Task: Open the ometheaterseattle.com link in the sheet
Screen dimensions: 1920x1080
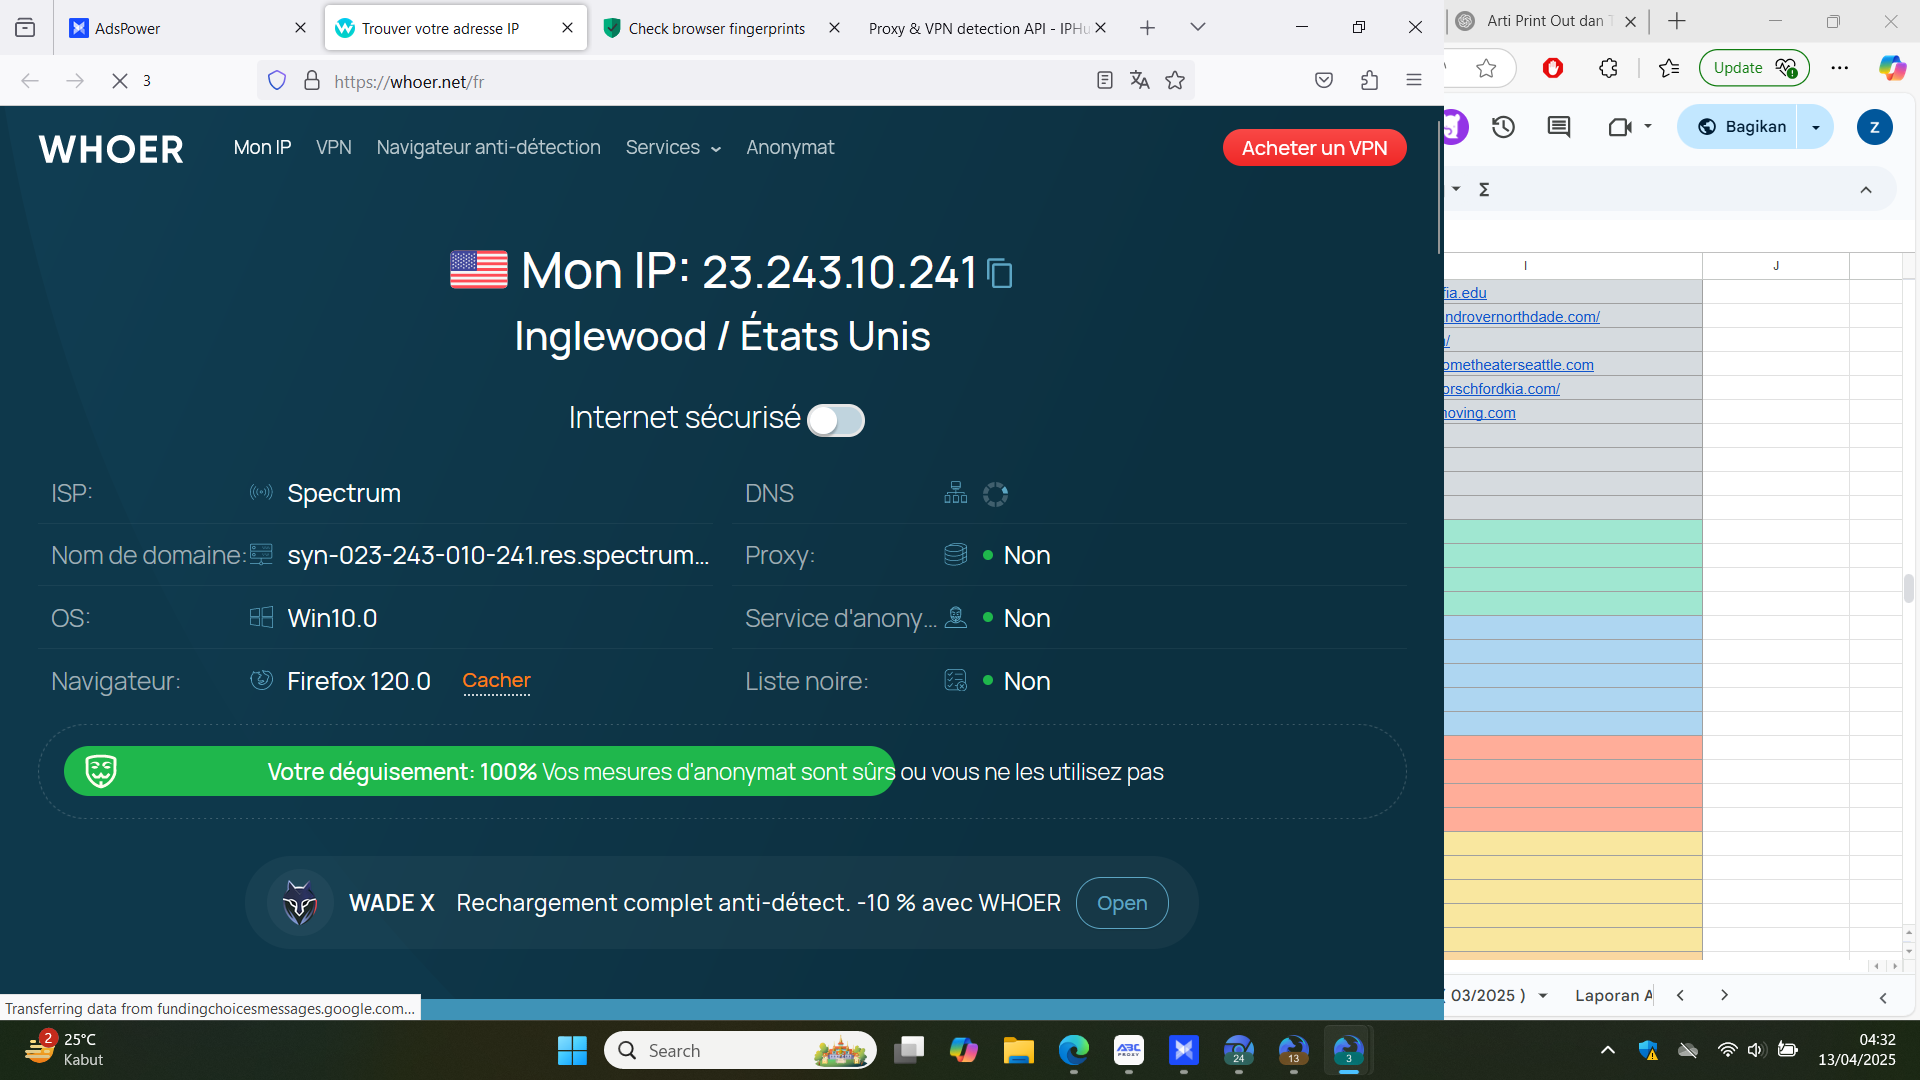Action: pyautogui.click(x=1519, y=365)
